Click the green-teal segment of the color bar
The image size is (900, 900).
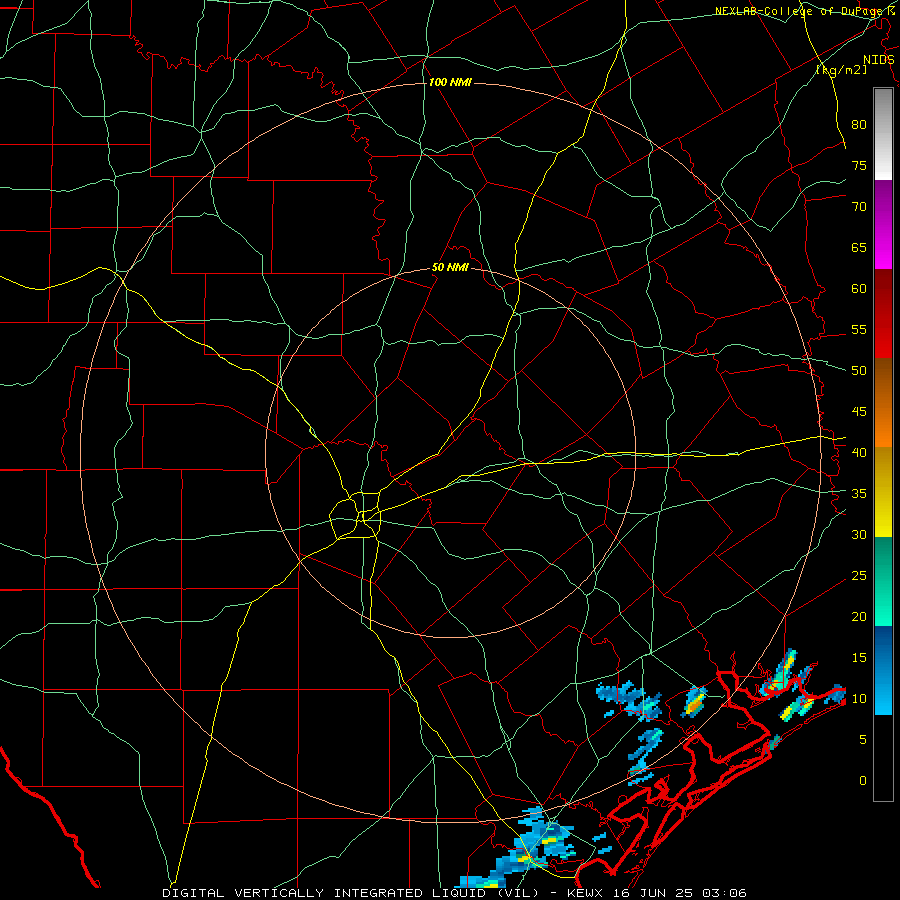(883, 581)
